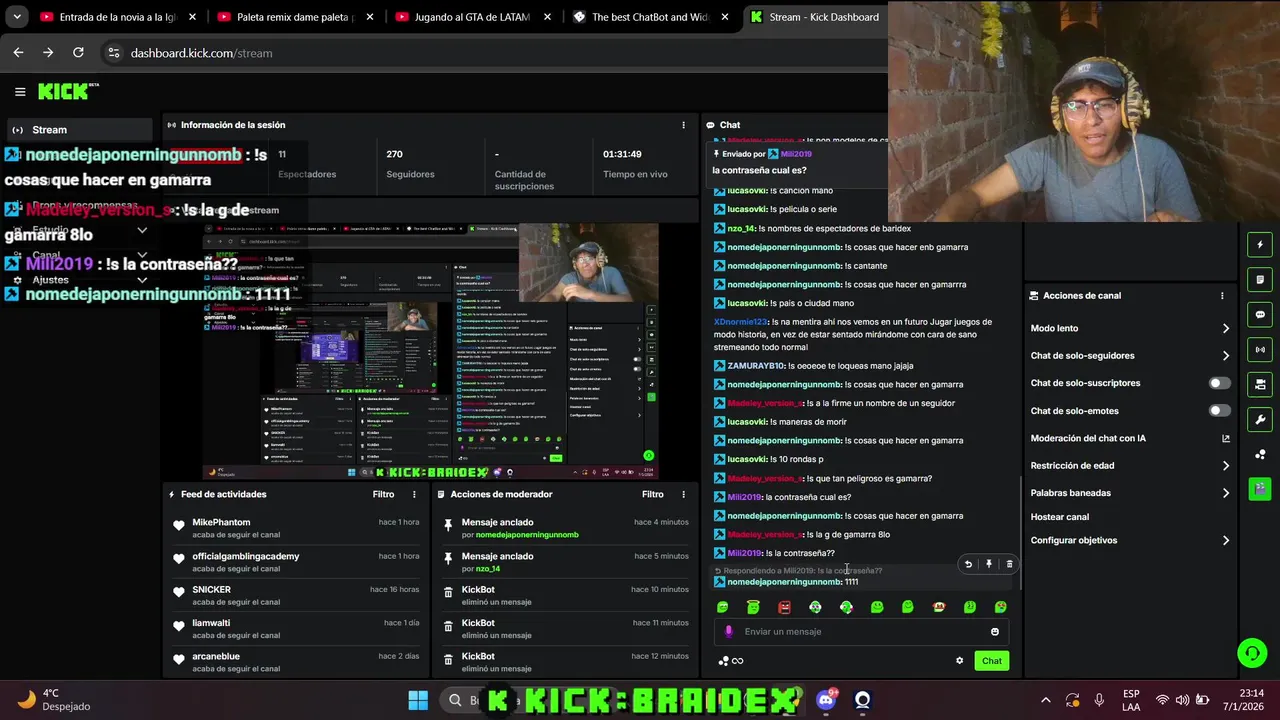
Task: Open Filtro in Acciones de moderador
Action: 653,494
